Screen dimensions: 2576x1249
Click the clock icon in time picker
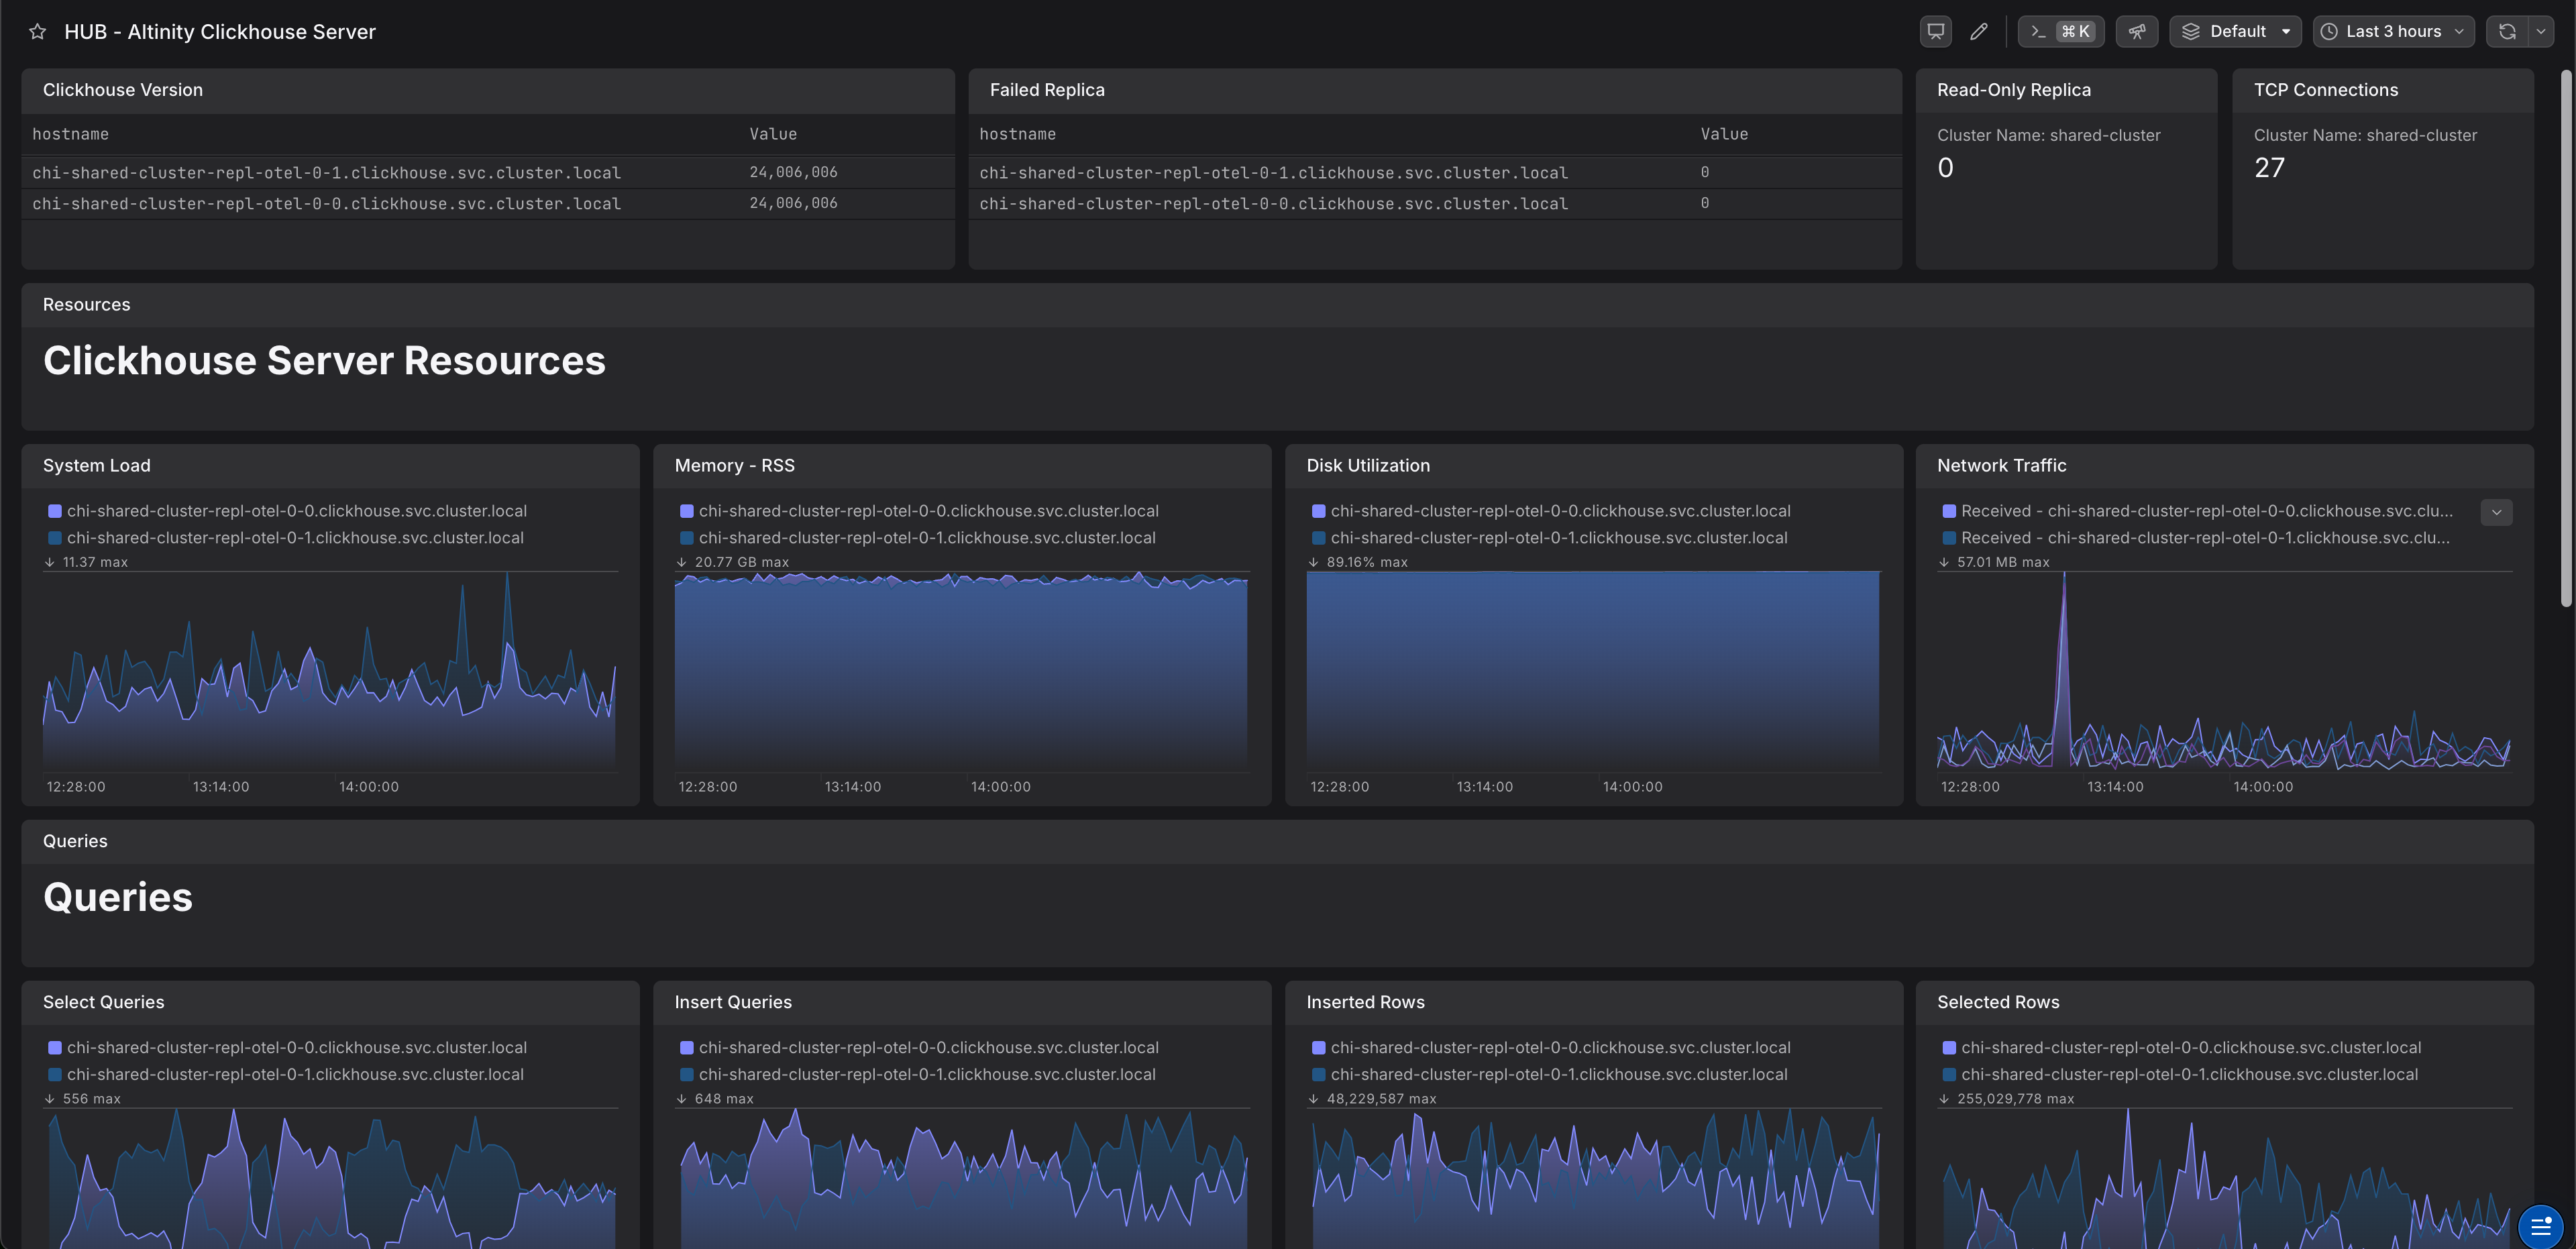click(x=2329, y=32)
